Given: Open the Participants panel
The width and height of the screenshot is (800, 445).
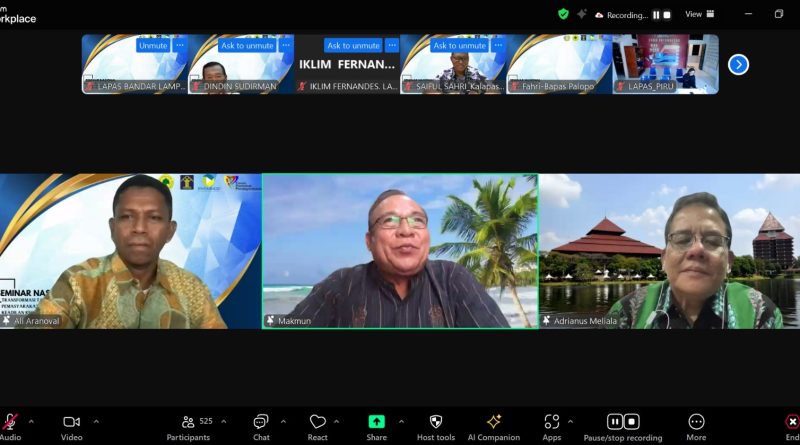Looking at the screenshot, I should click(188, 422).
